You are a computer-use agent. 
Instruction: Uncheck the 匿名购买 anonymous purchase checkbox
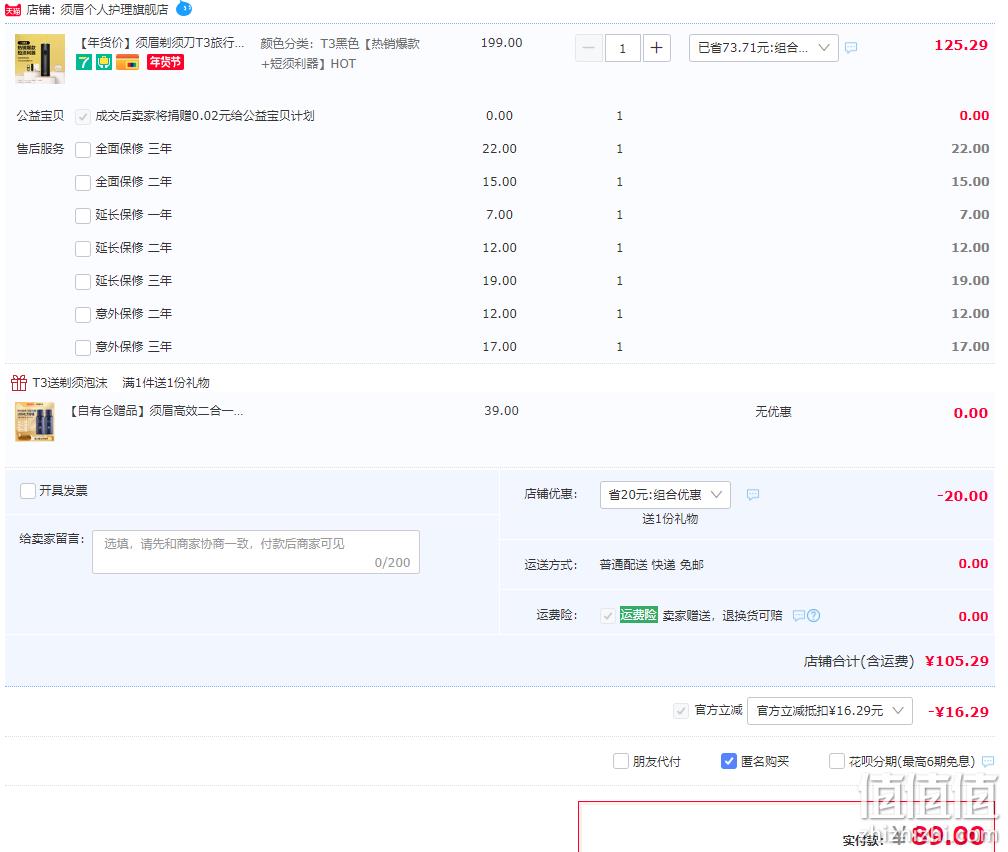pos(728,761)
